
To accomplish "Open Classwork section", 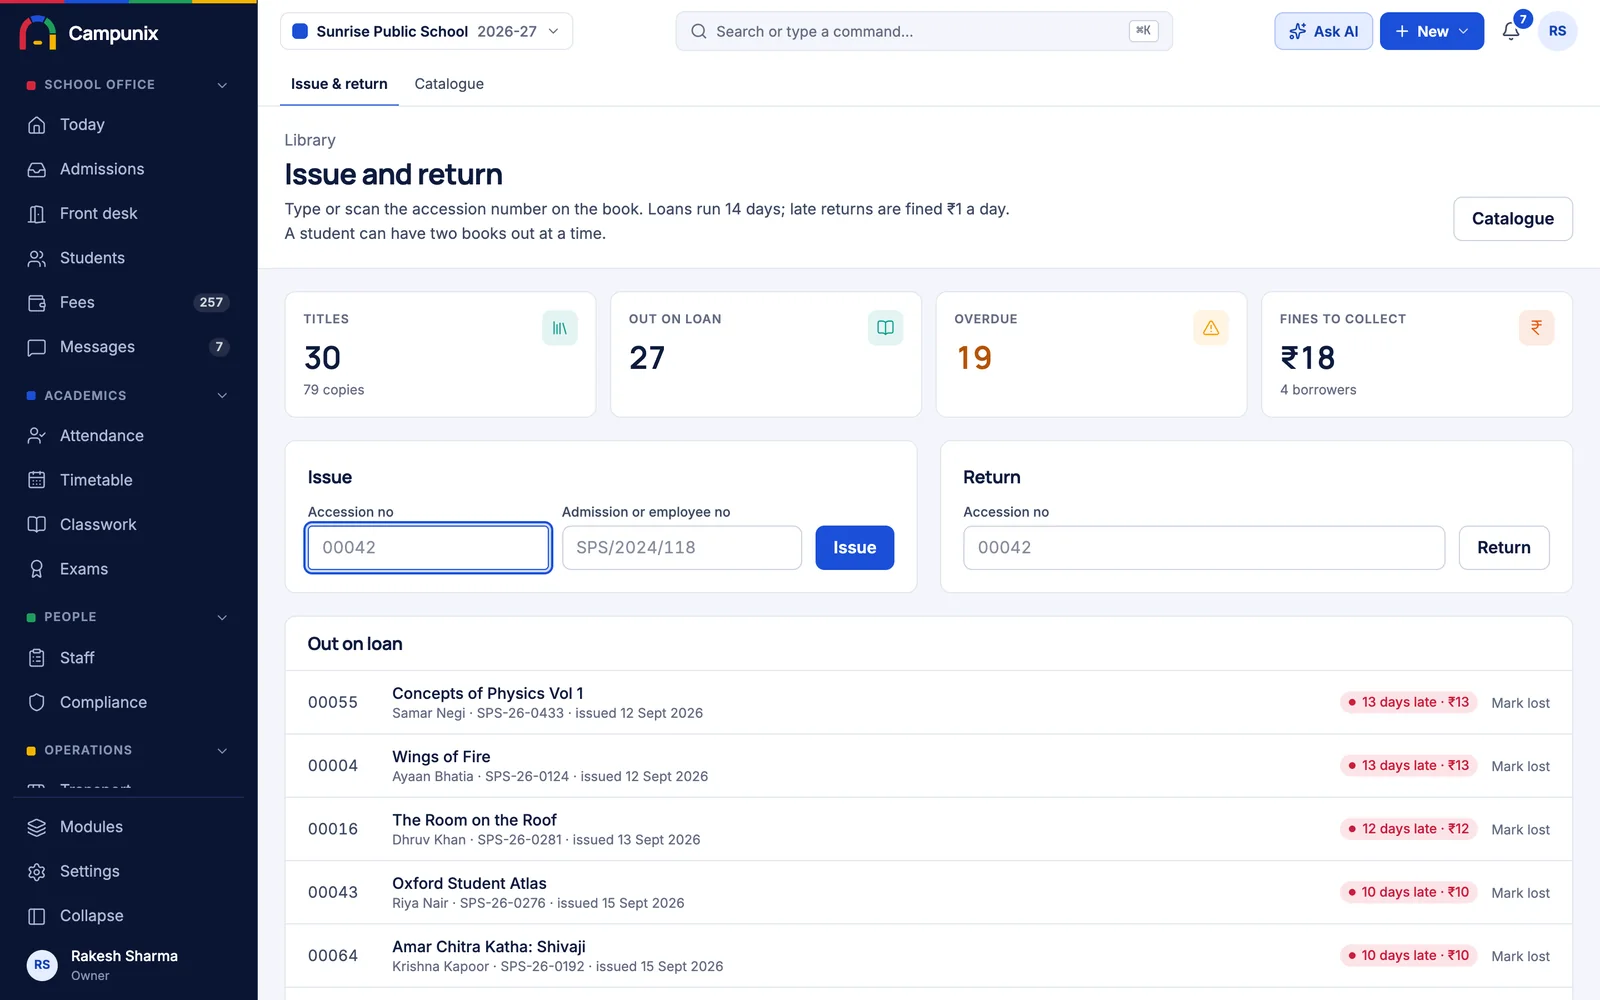I will [128, 525].
